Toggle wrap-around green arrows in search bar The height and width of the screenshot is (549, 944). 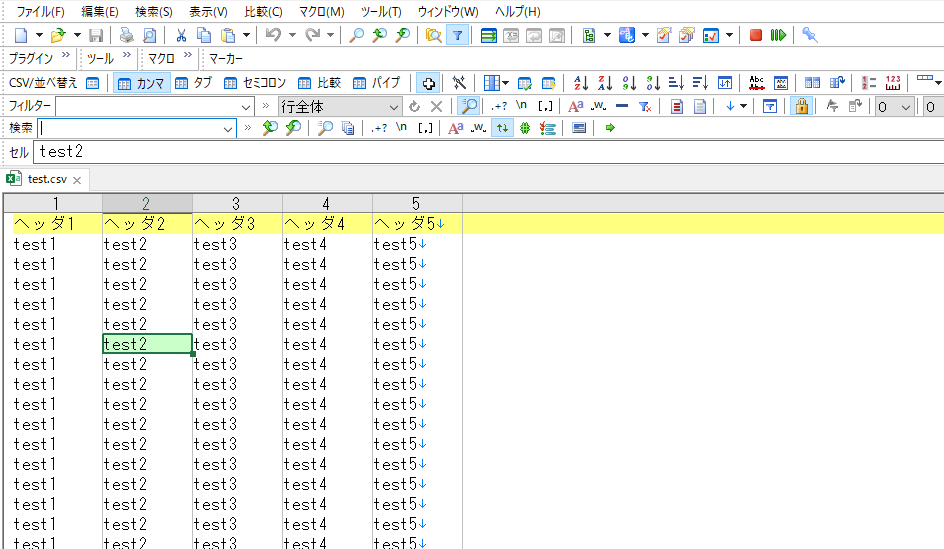502,128
